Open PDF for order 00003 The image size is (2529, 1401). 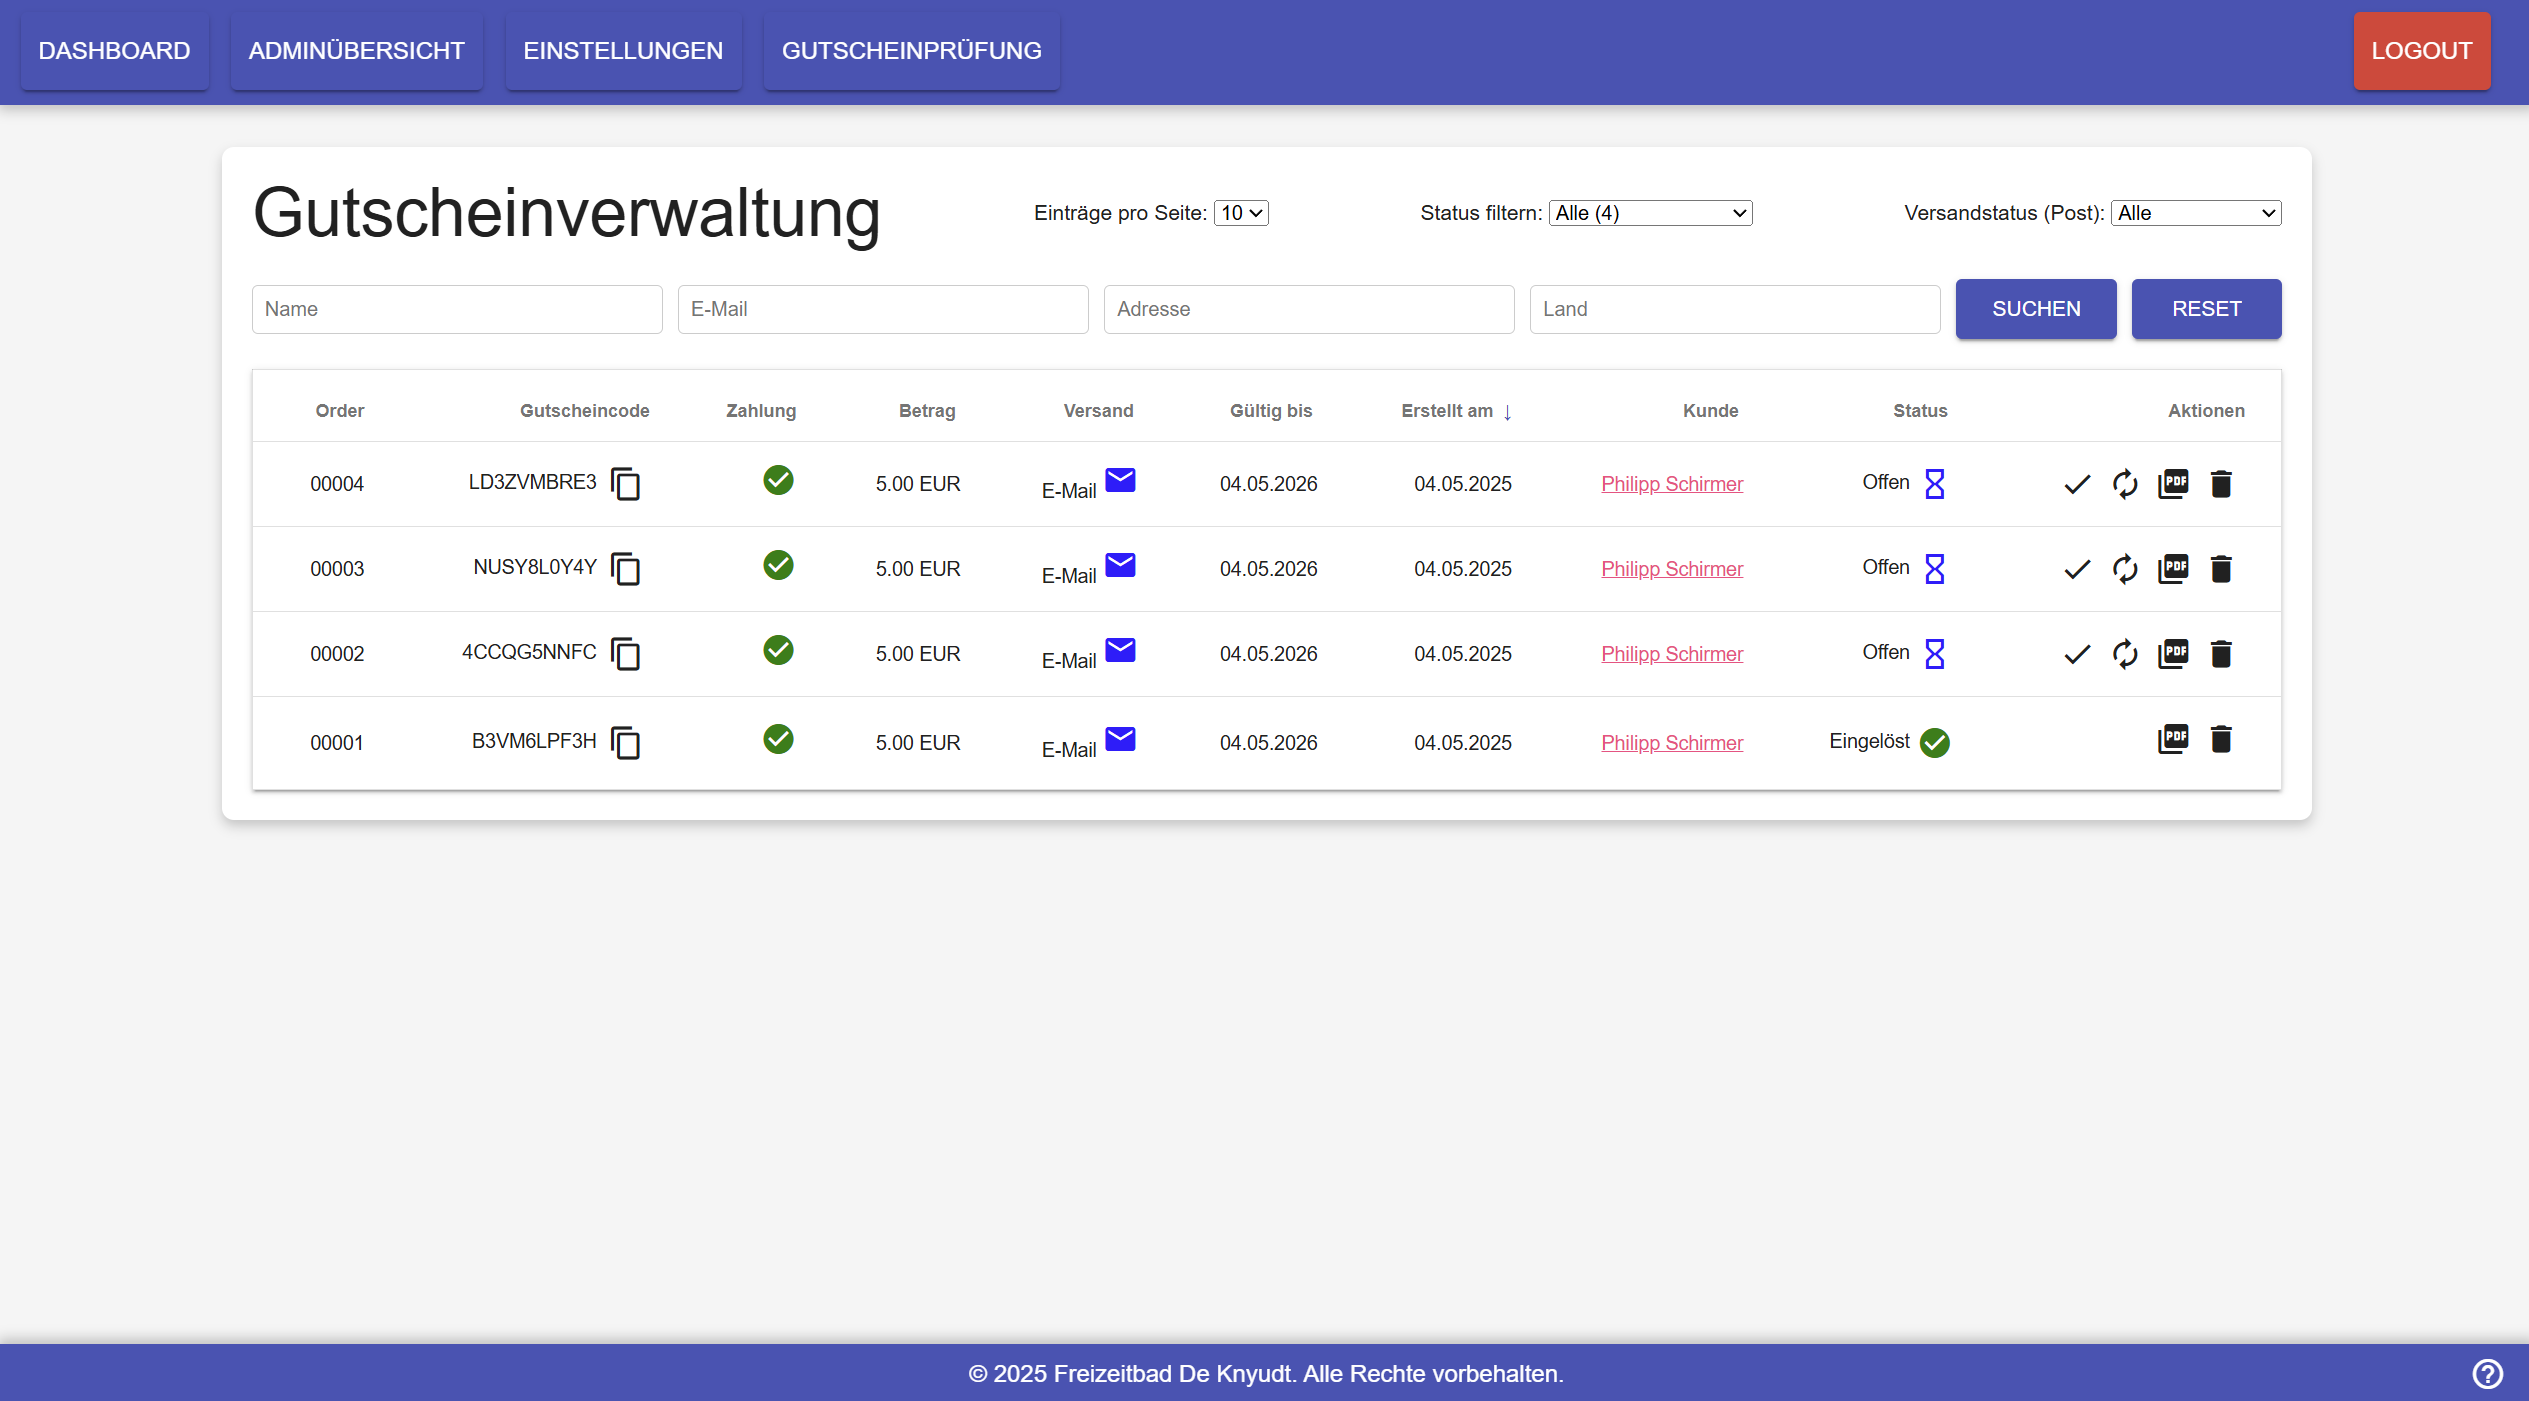(x=2173, y=569)
